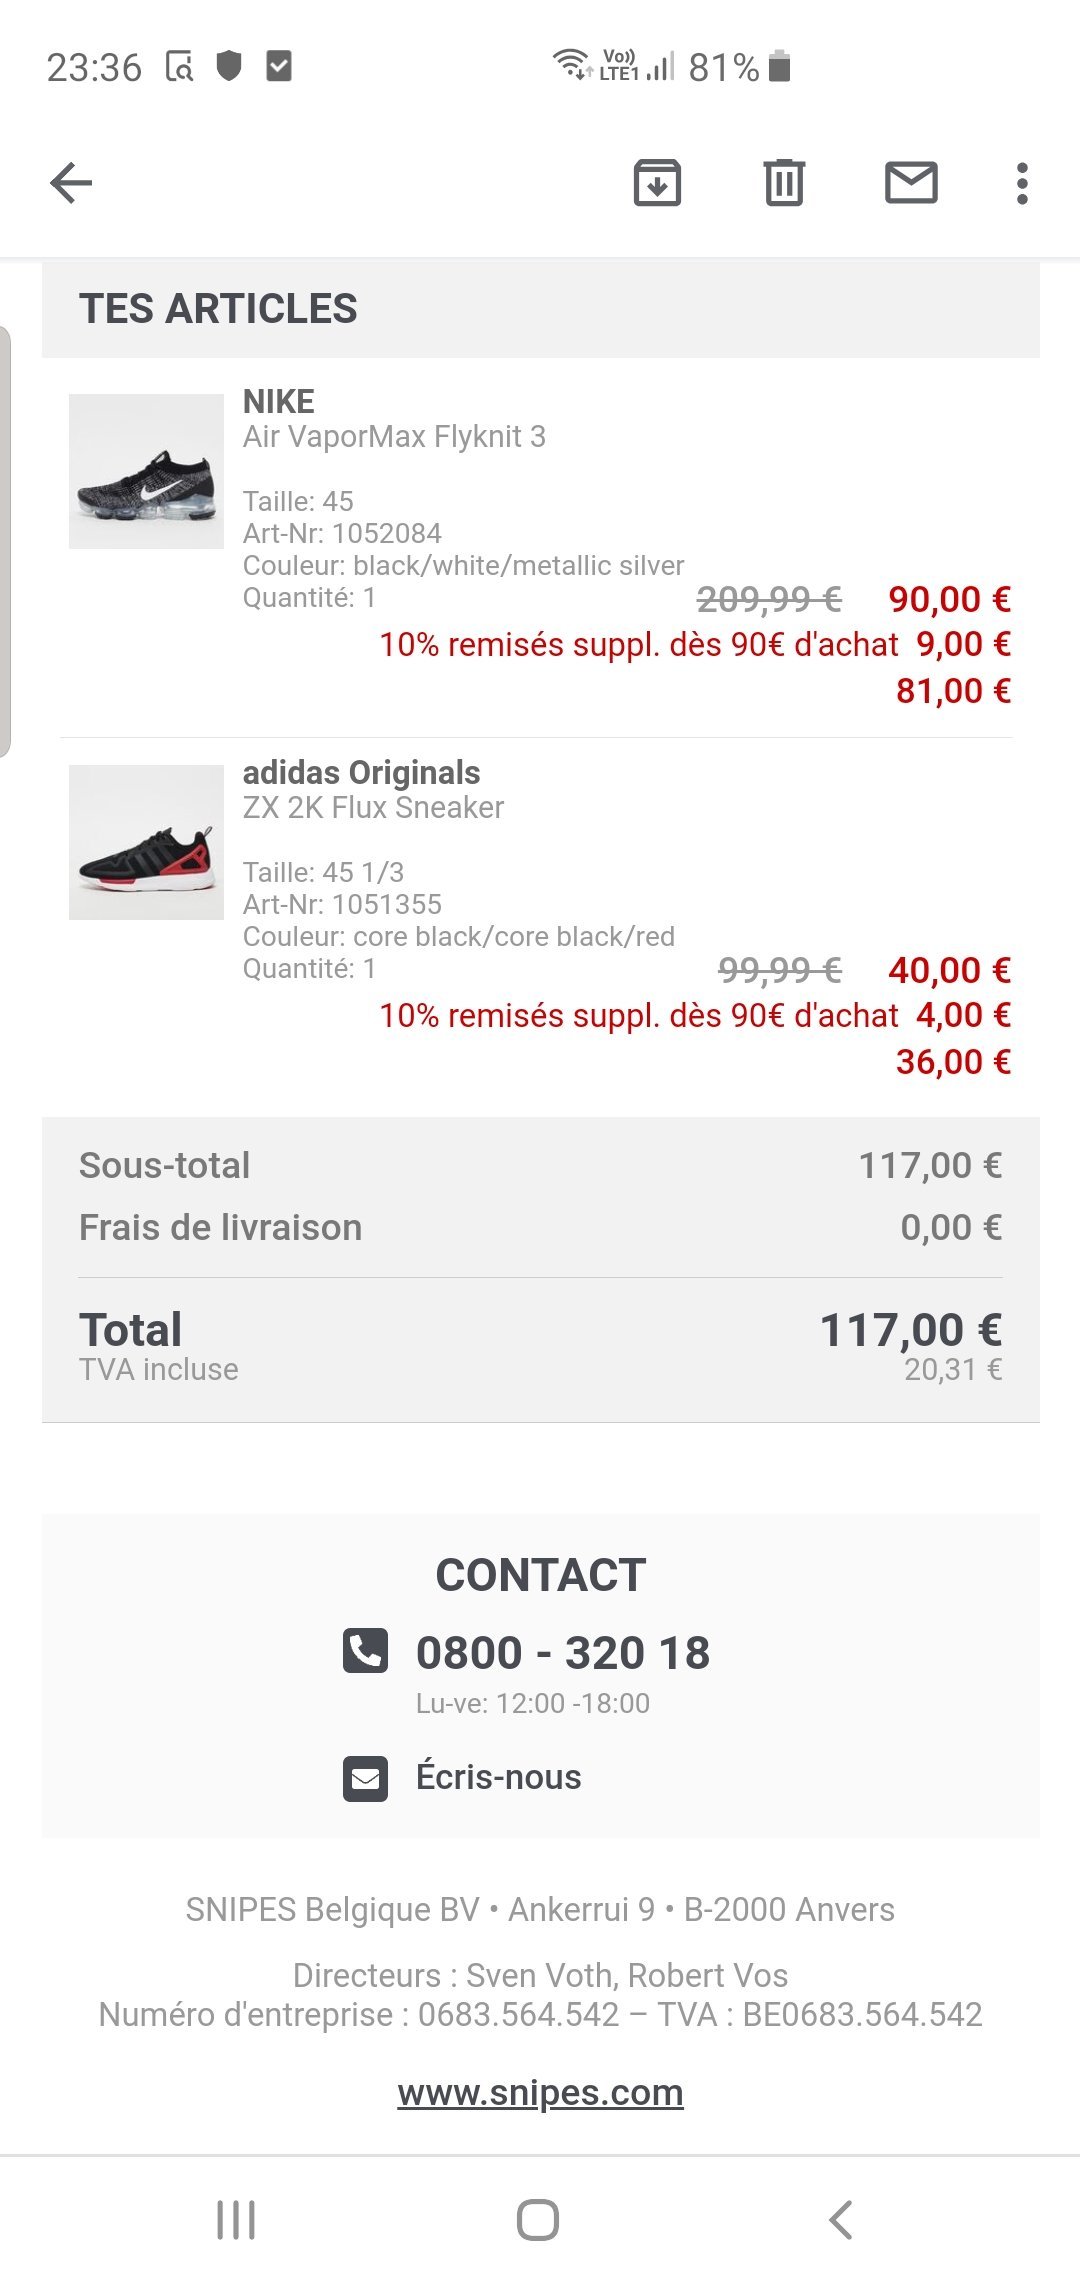Select the ZX 2K Flux Sneaker title
This screenshot has width=1080, height=2280.
(373, 808)
